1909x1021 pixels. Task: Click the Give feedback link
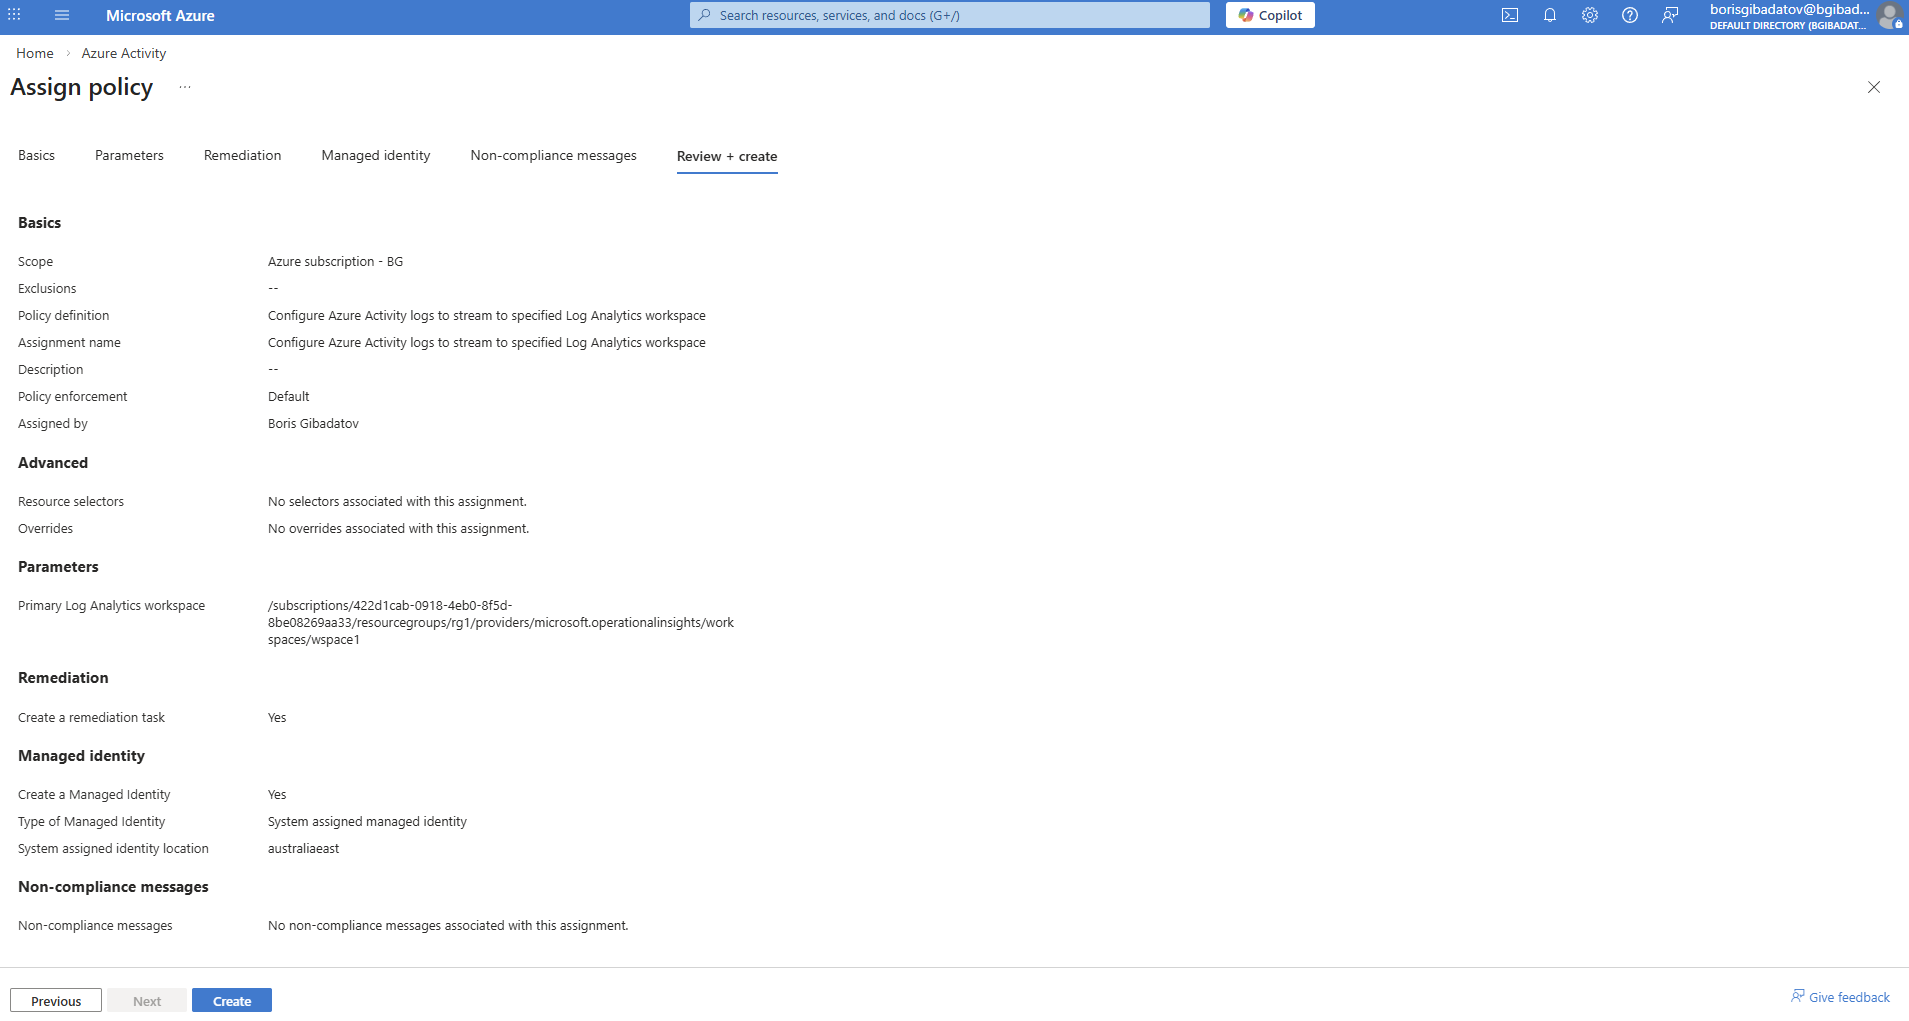1840,997
